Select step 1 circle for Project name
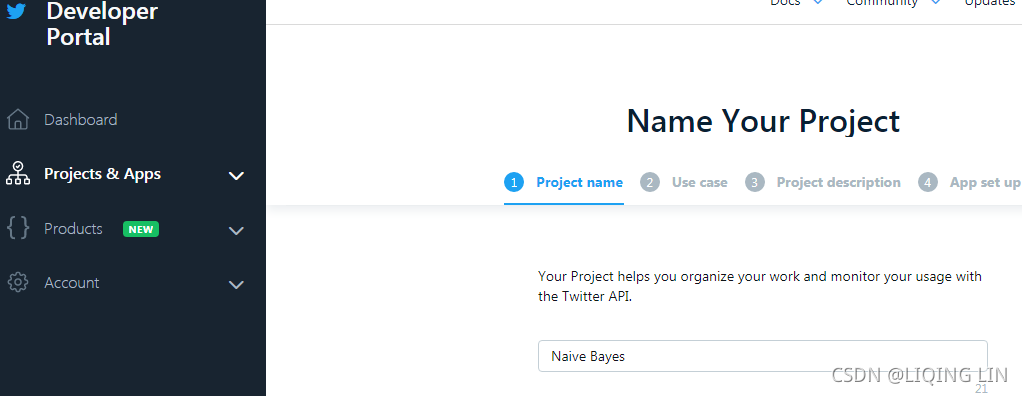1022x396 pixels. pyautogui.click(x=514, y=183)
